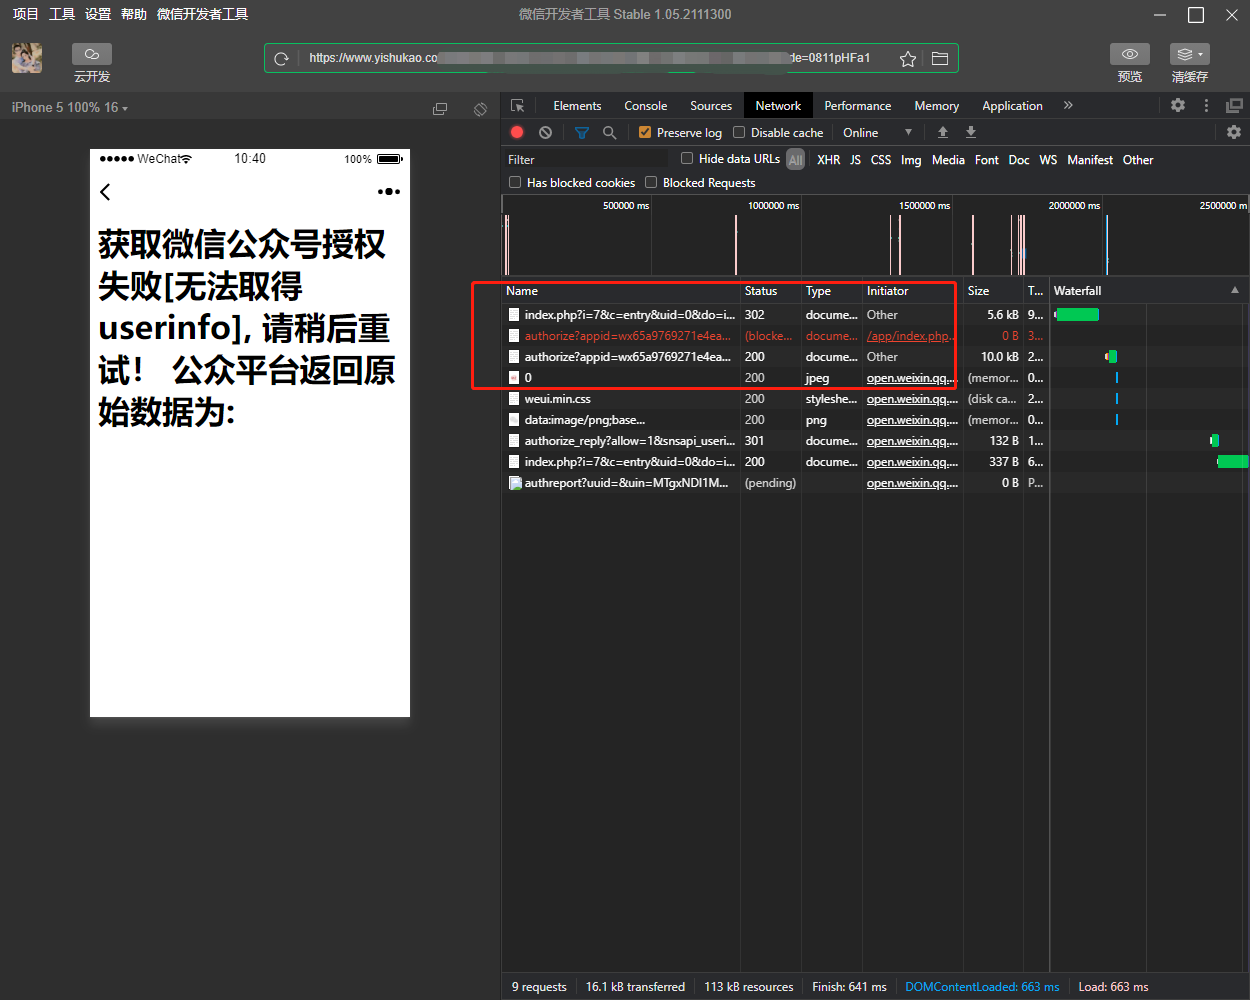Tap the three-dot menu in simulator
This screenshot has height=1000, width=1250.
(389, 191)
